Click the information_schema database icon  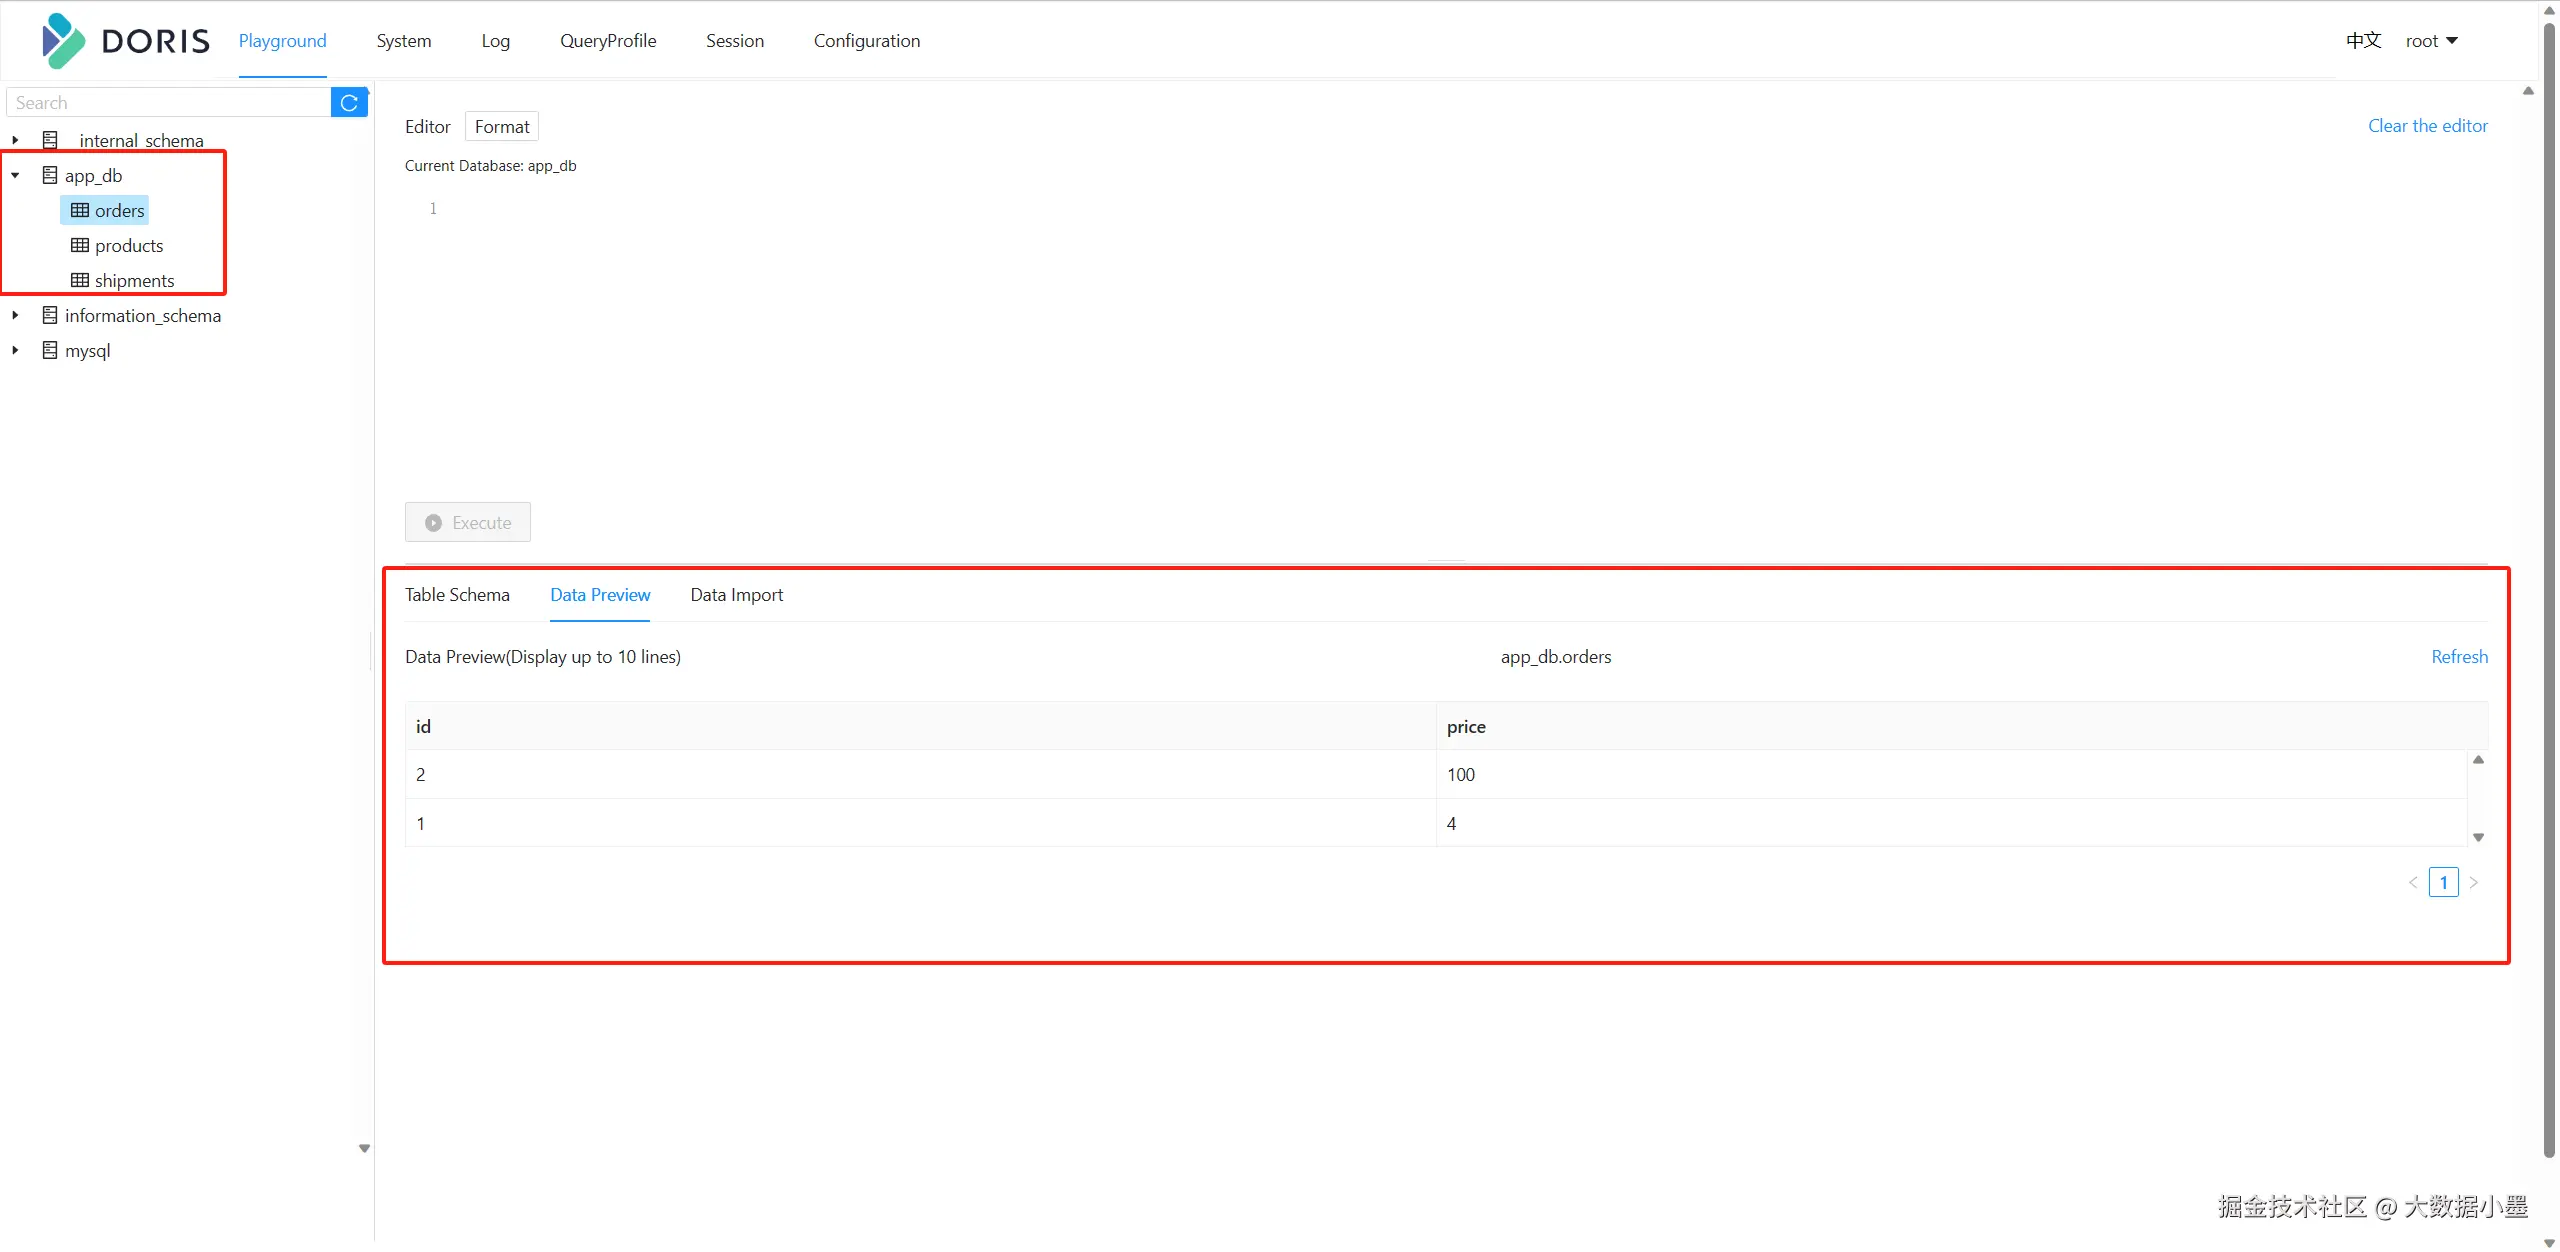50,315
